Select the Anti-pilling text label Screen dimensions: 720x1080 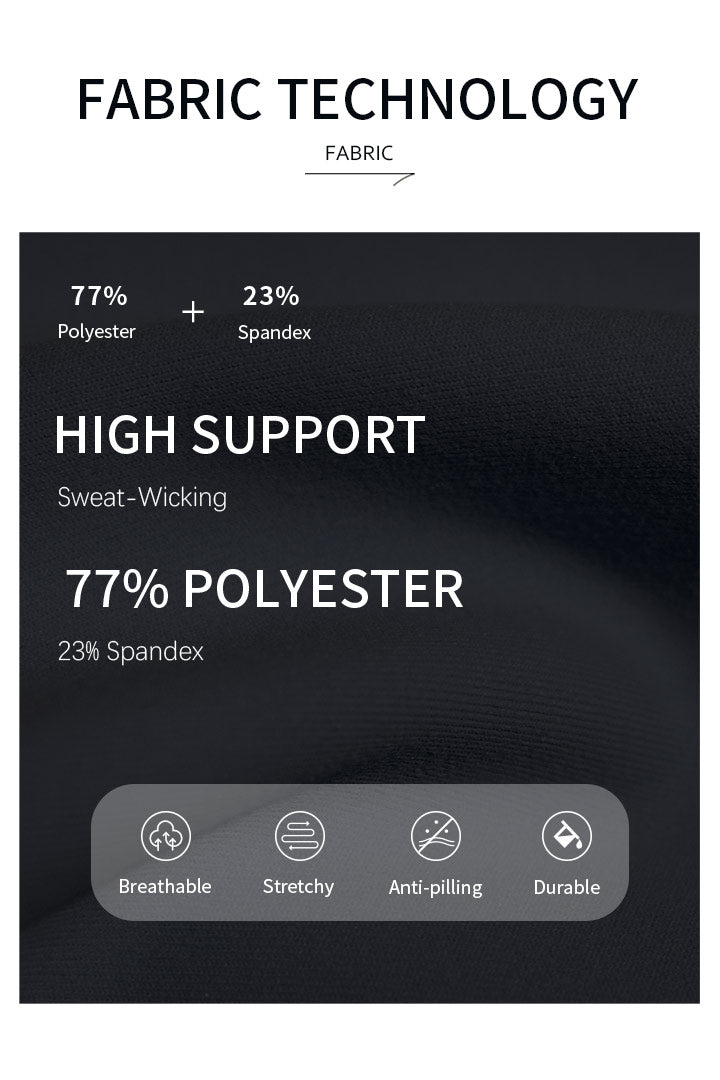pyautogui.click(x=435, y=888)
